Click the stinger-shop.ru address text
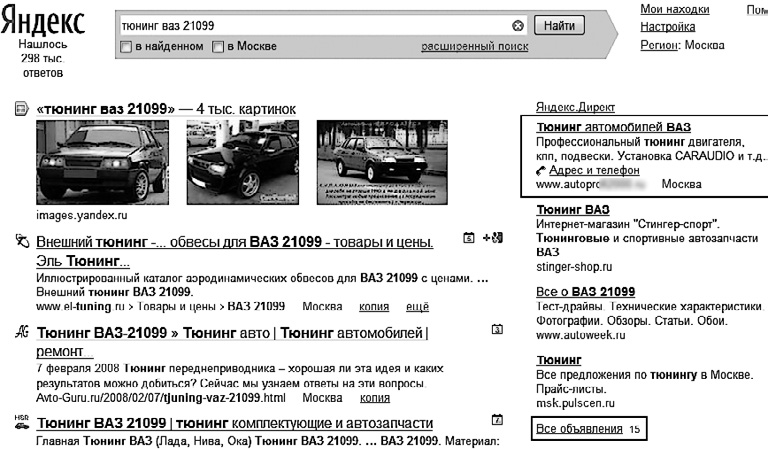 (574, 267)
